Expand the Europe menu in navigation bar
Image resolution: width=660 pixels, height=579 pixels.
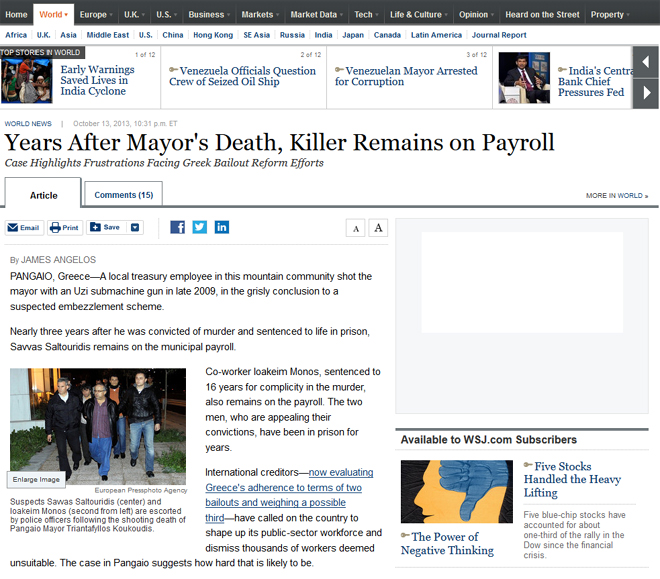point(97,15)
